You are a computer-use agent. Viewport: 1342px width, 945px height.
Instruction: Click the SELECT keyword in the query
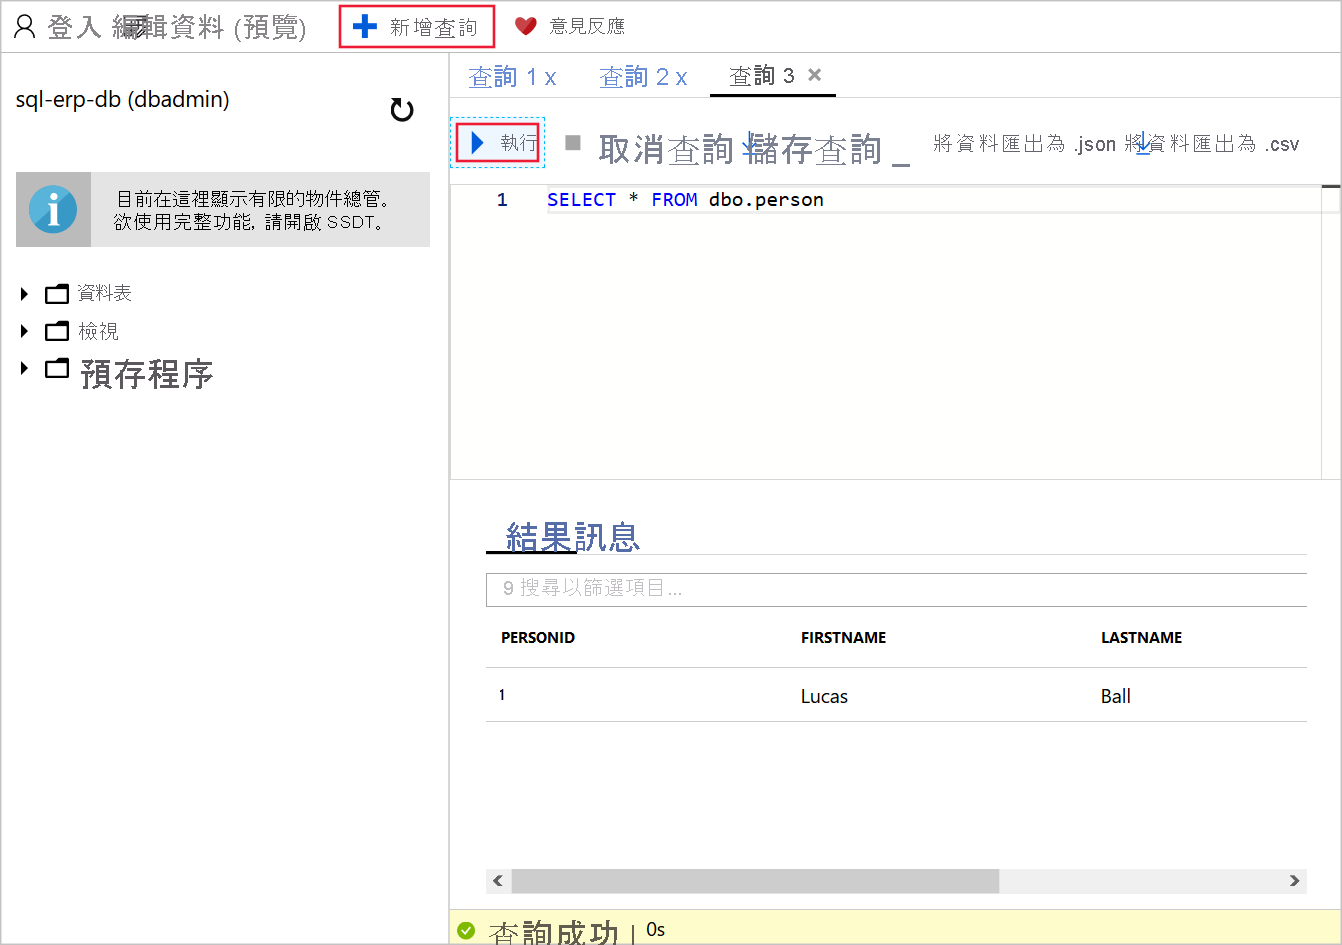click(x=581, y=200)
